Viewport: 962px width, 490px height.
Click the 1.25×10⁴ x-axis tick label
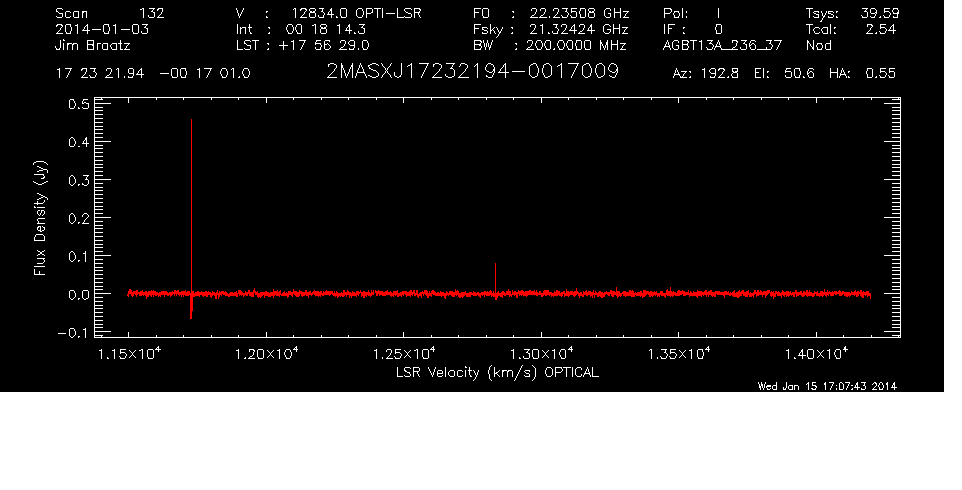[404, 354]
